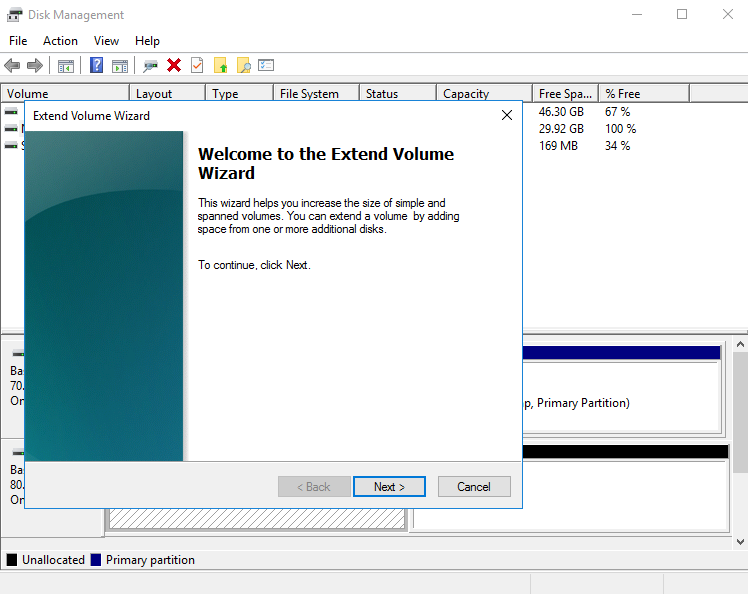This screenshot has height=594, width=748.
Task: Click the properties checkmark toolbar icon
Action: click(197, 65)
